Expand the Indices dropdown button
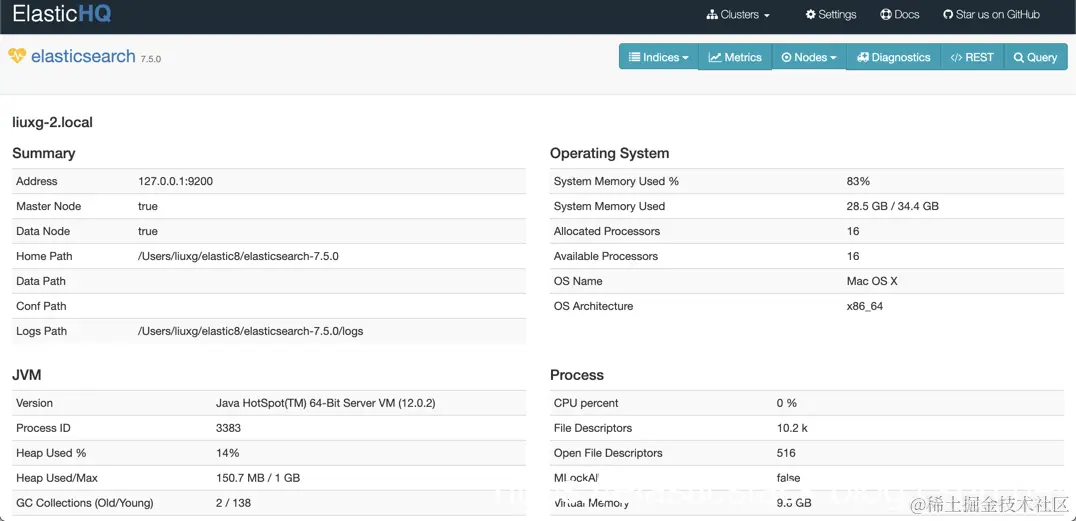1076x521 pixels. [659, 57]
